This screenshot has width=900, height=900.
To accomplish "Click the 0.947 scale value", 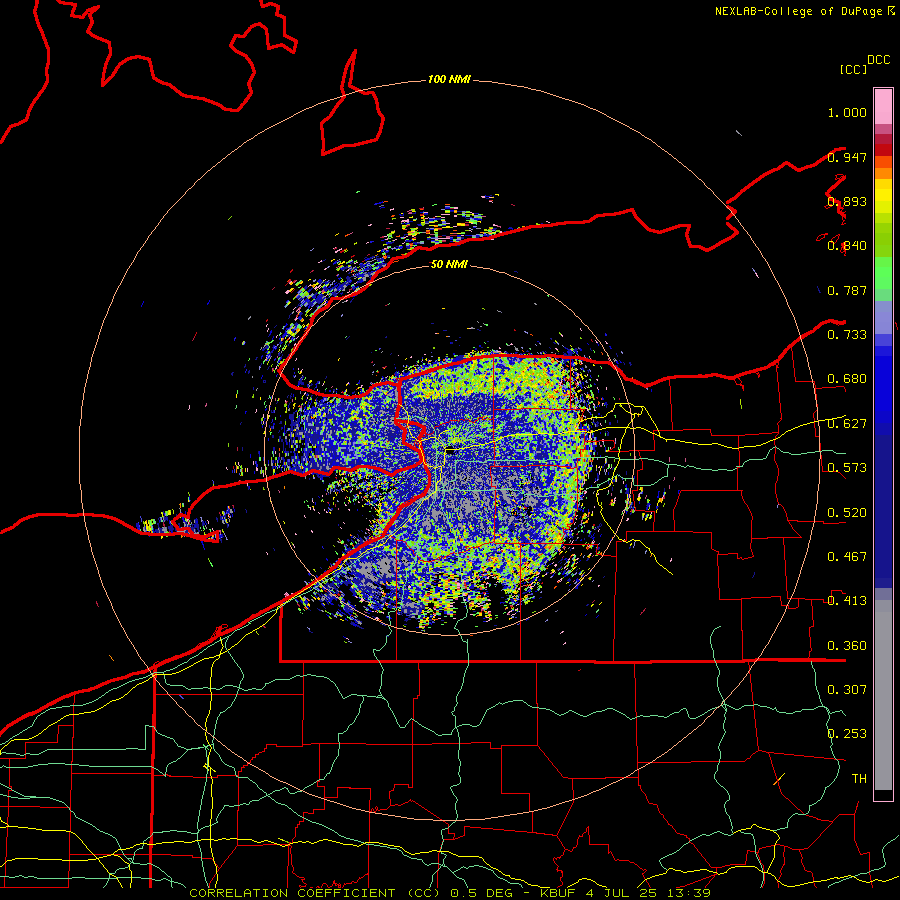I will [847, 157].
